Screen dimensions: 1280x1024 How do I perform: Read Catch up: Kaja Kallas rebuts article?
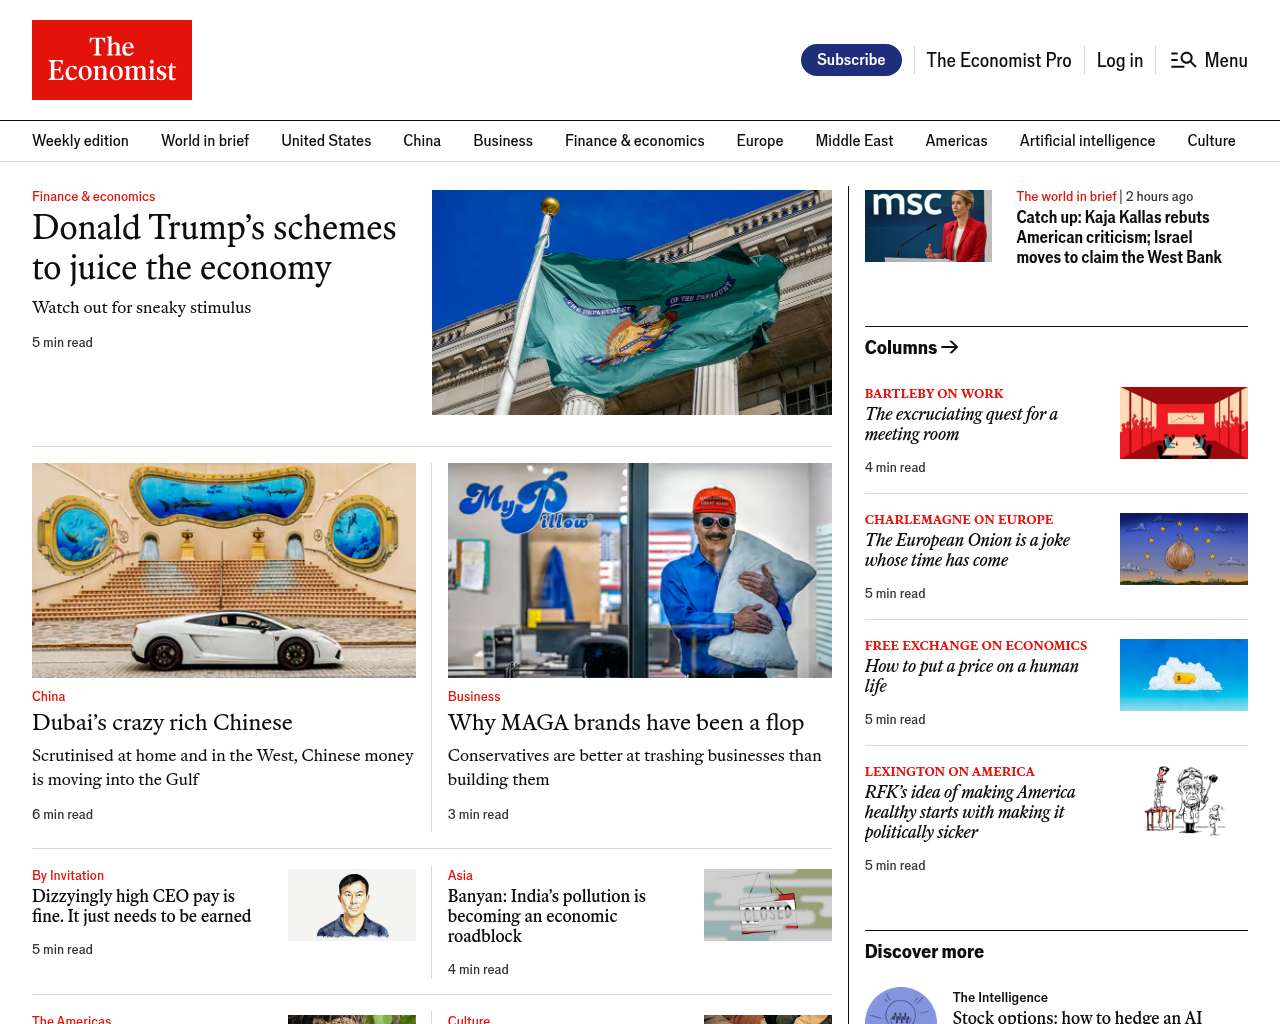(1119, 237)
